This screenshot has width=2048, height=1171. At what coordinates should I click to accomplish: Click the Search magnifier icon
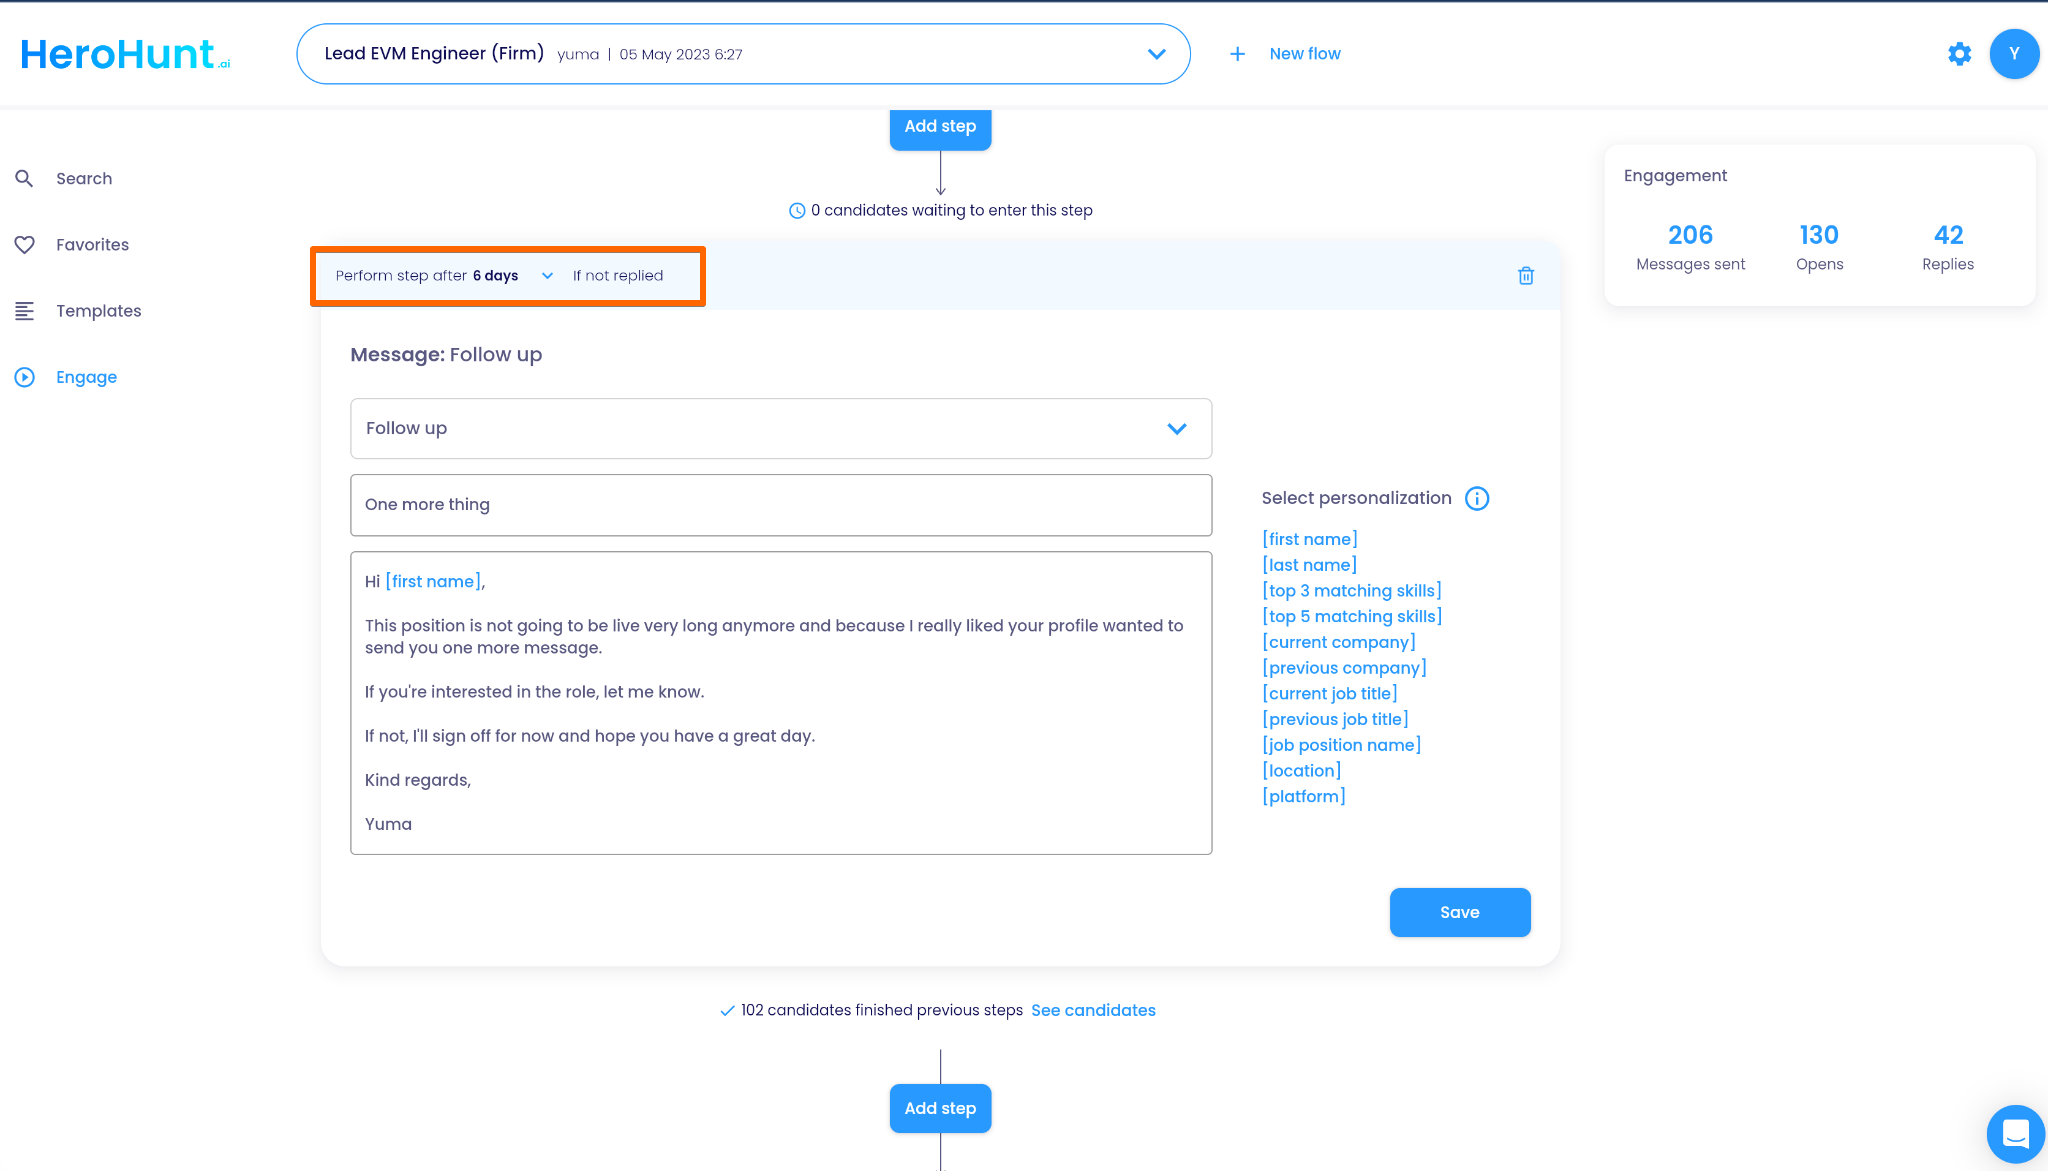[24, 178]
